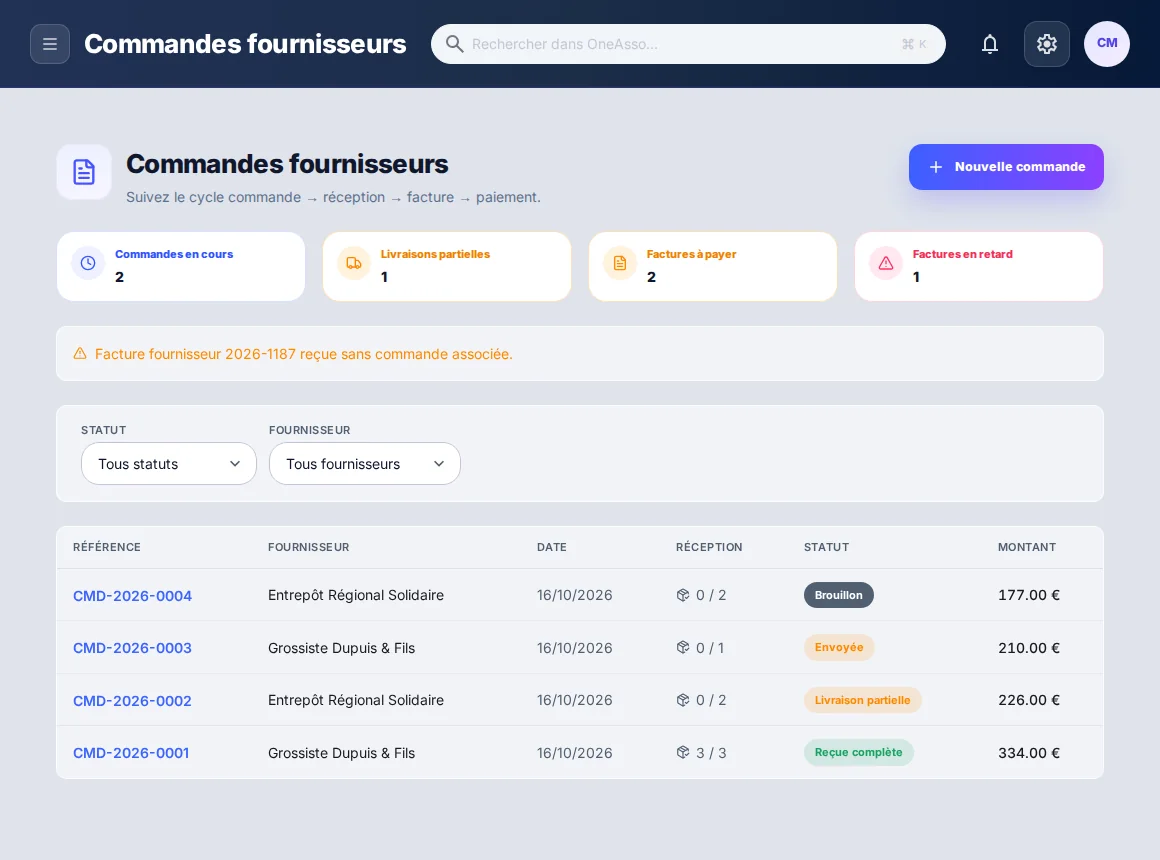Click the 177.00 € amount
Viewport: 1160px width, 860px height.
click(1029, 595)
